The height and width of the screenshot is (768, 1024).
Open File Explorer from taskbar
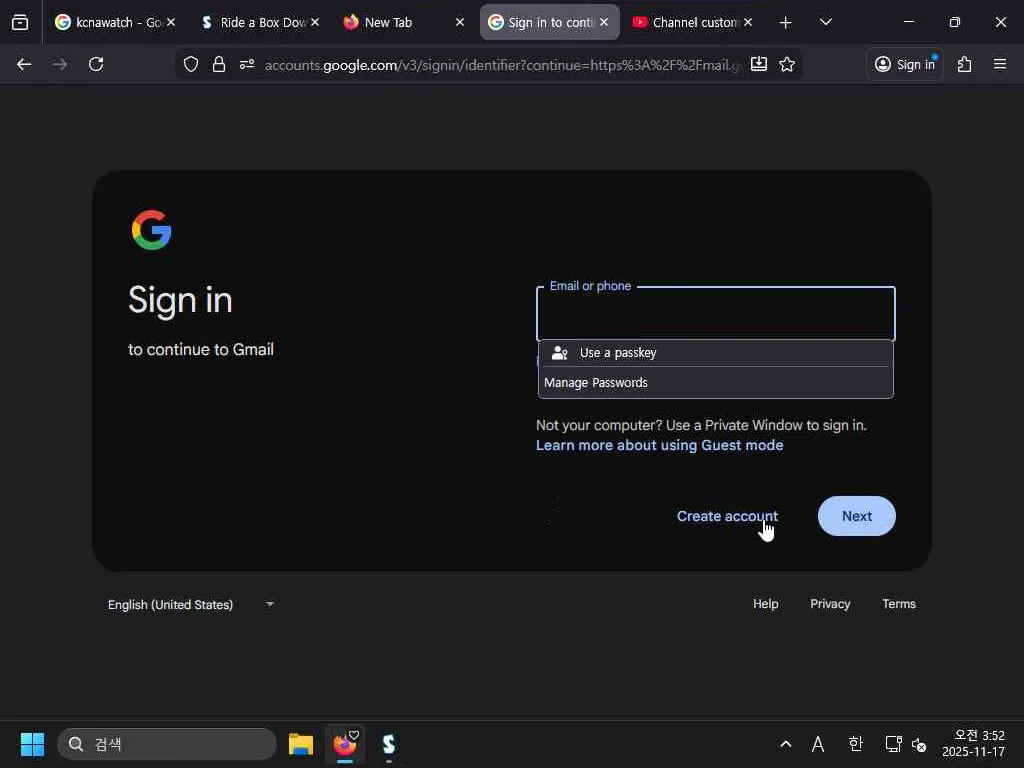click(301, 744)
